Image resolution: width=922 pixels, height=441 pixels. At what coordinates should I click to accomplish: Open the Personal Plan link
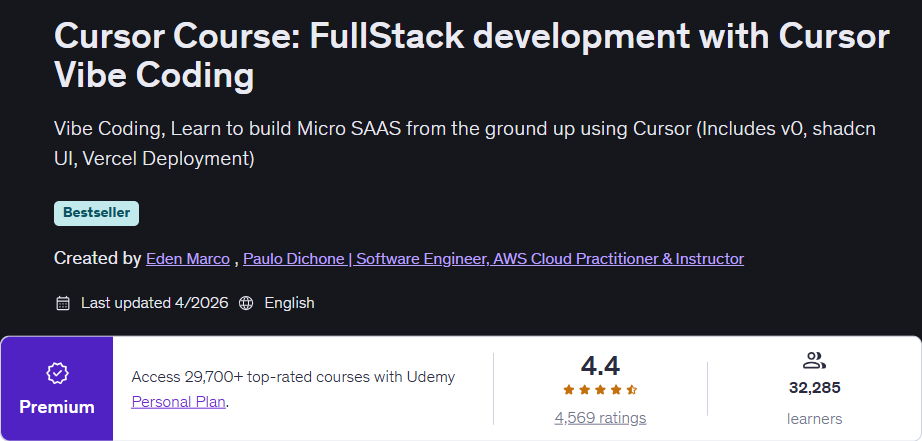pyautogui.click(x=178, y=402)
